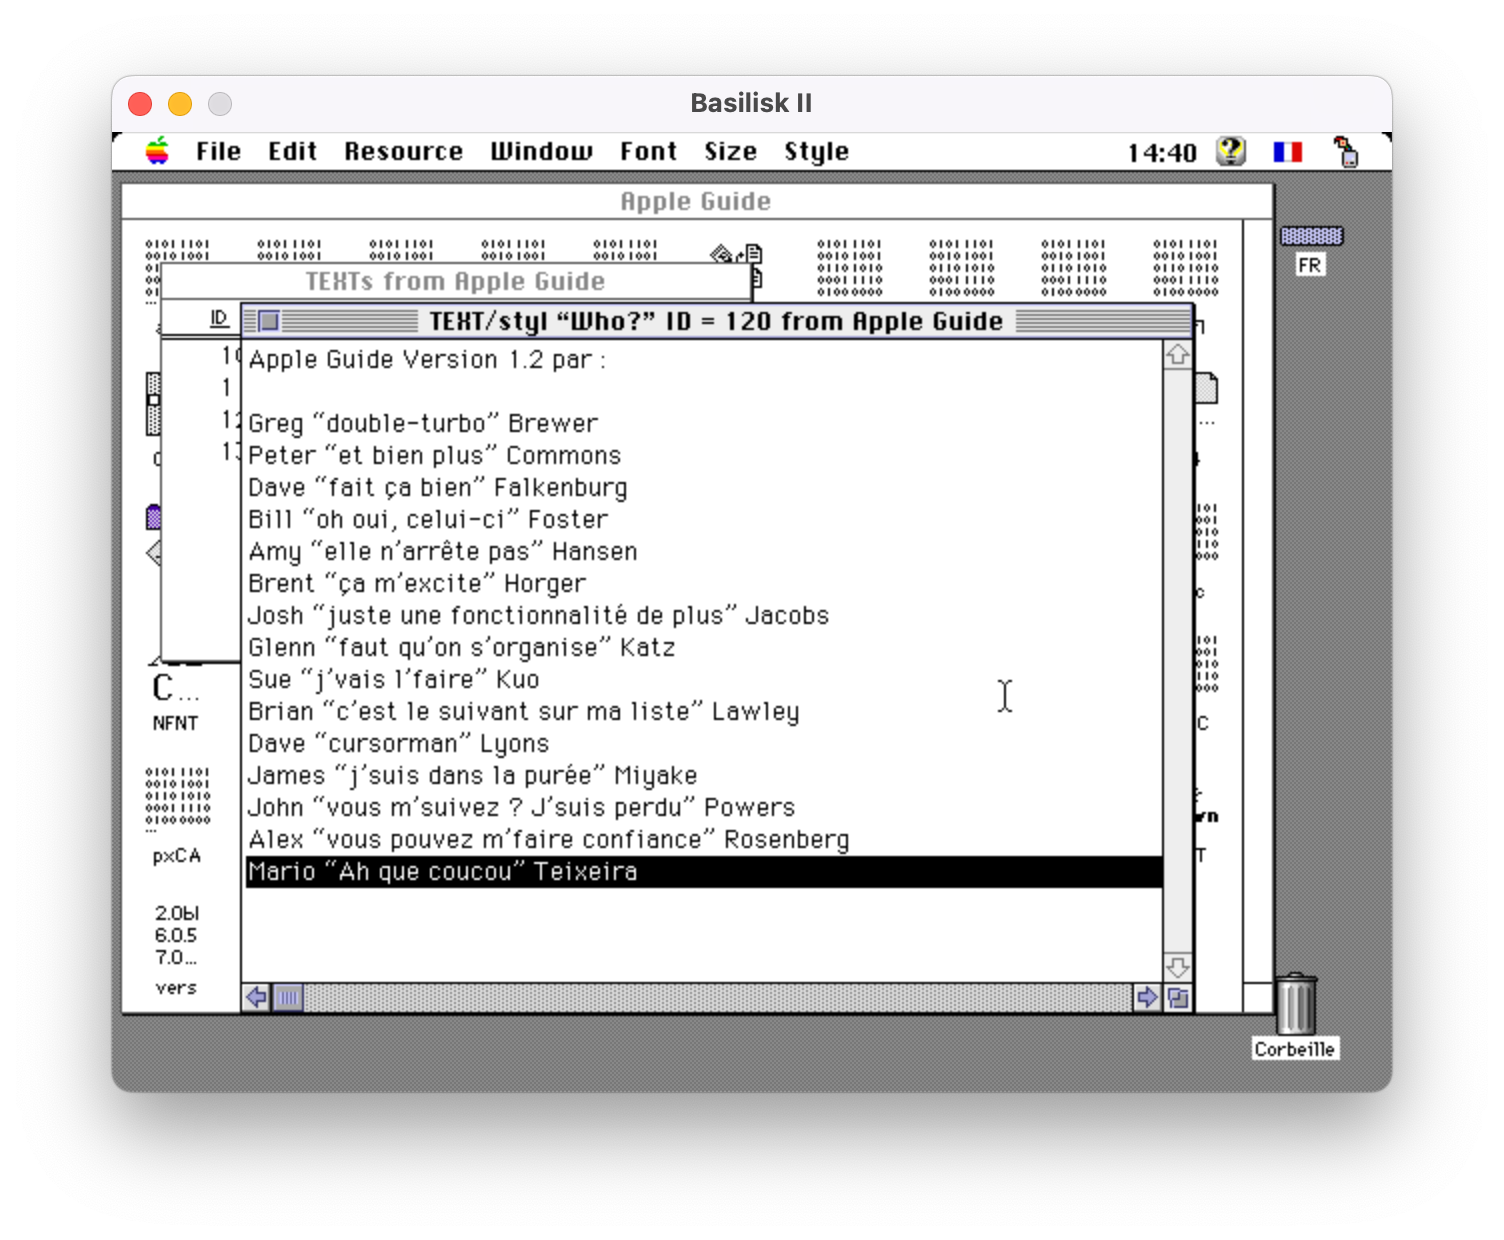Click the line Sue "j'vais l'faire" Kuo
Viewport: 1504px width, 1240px height.
point(394,680)
